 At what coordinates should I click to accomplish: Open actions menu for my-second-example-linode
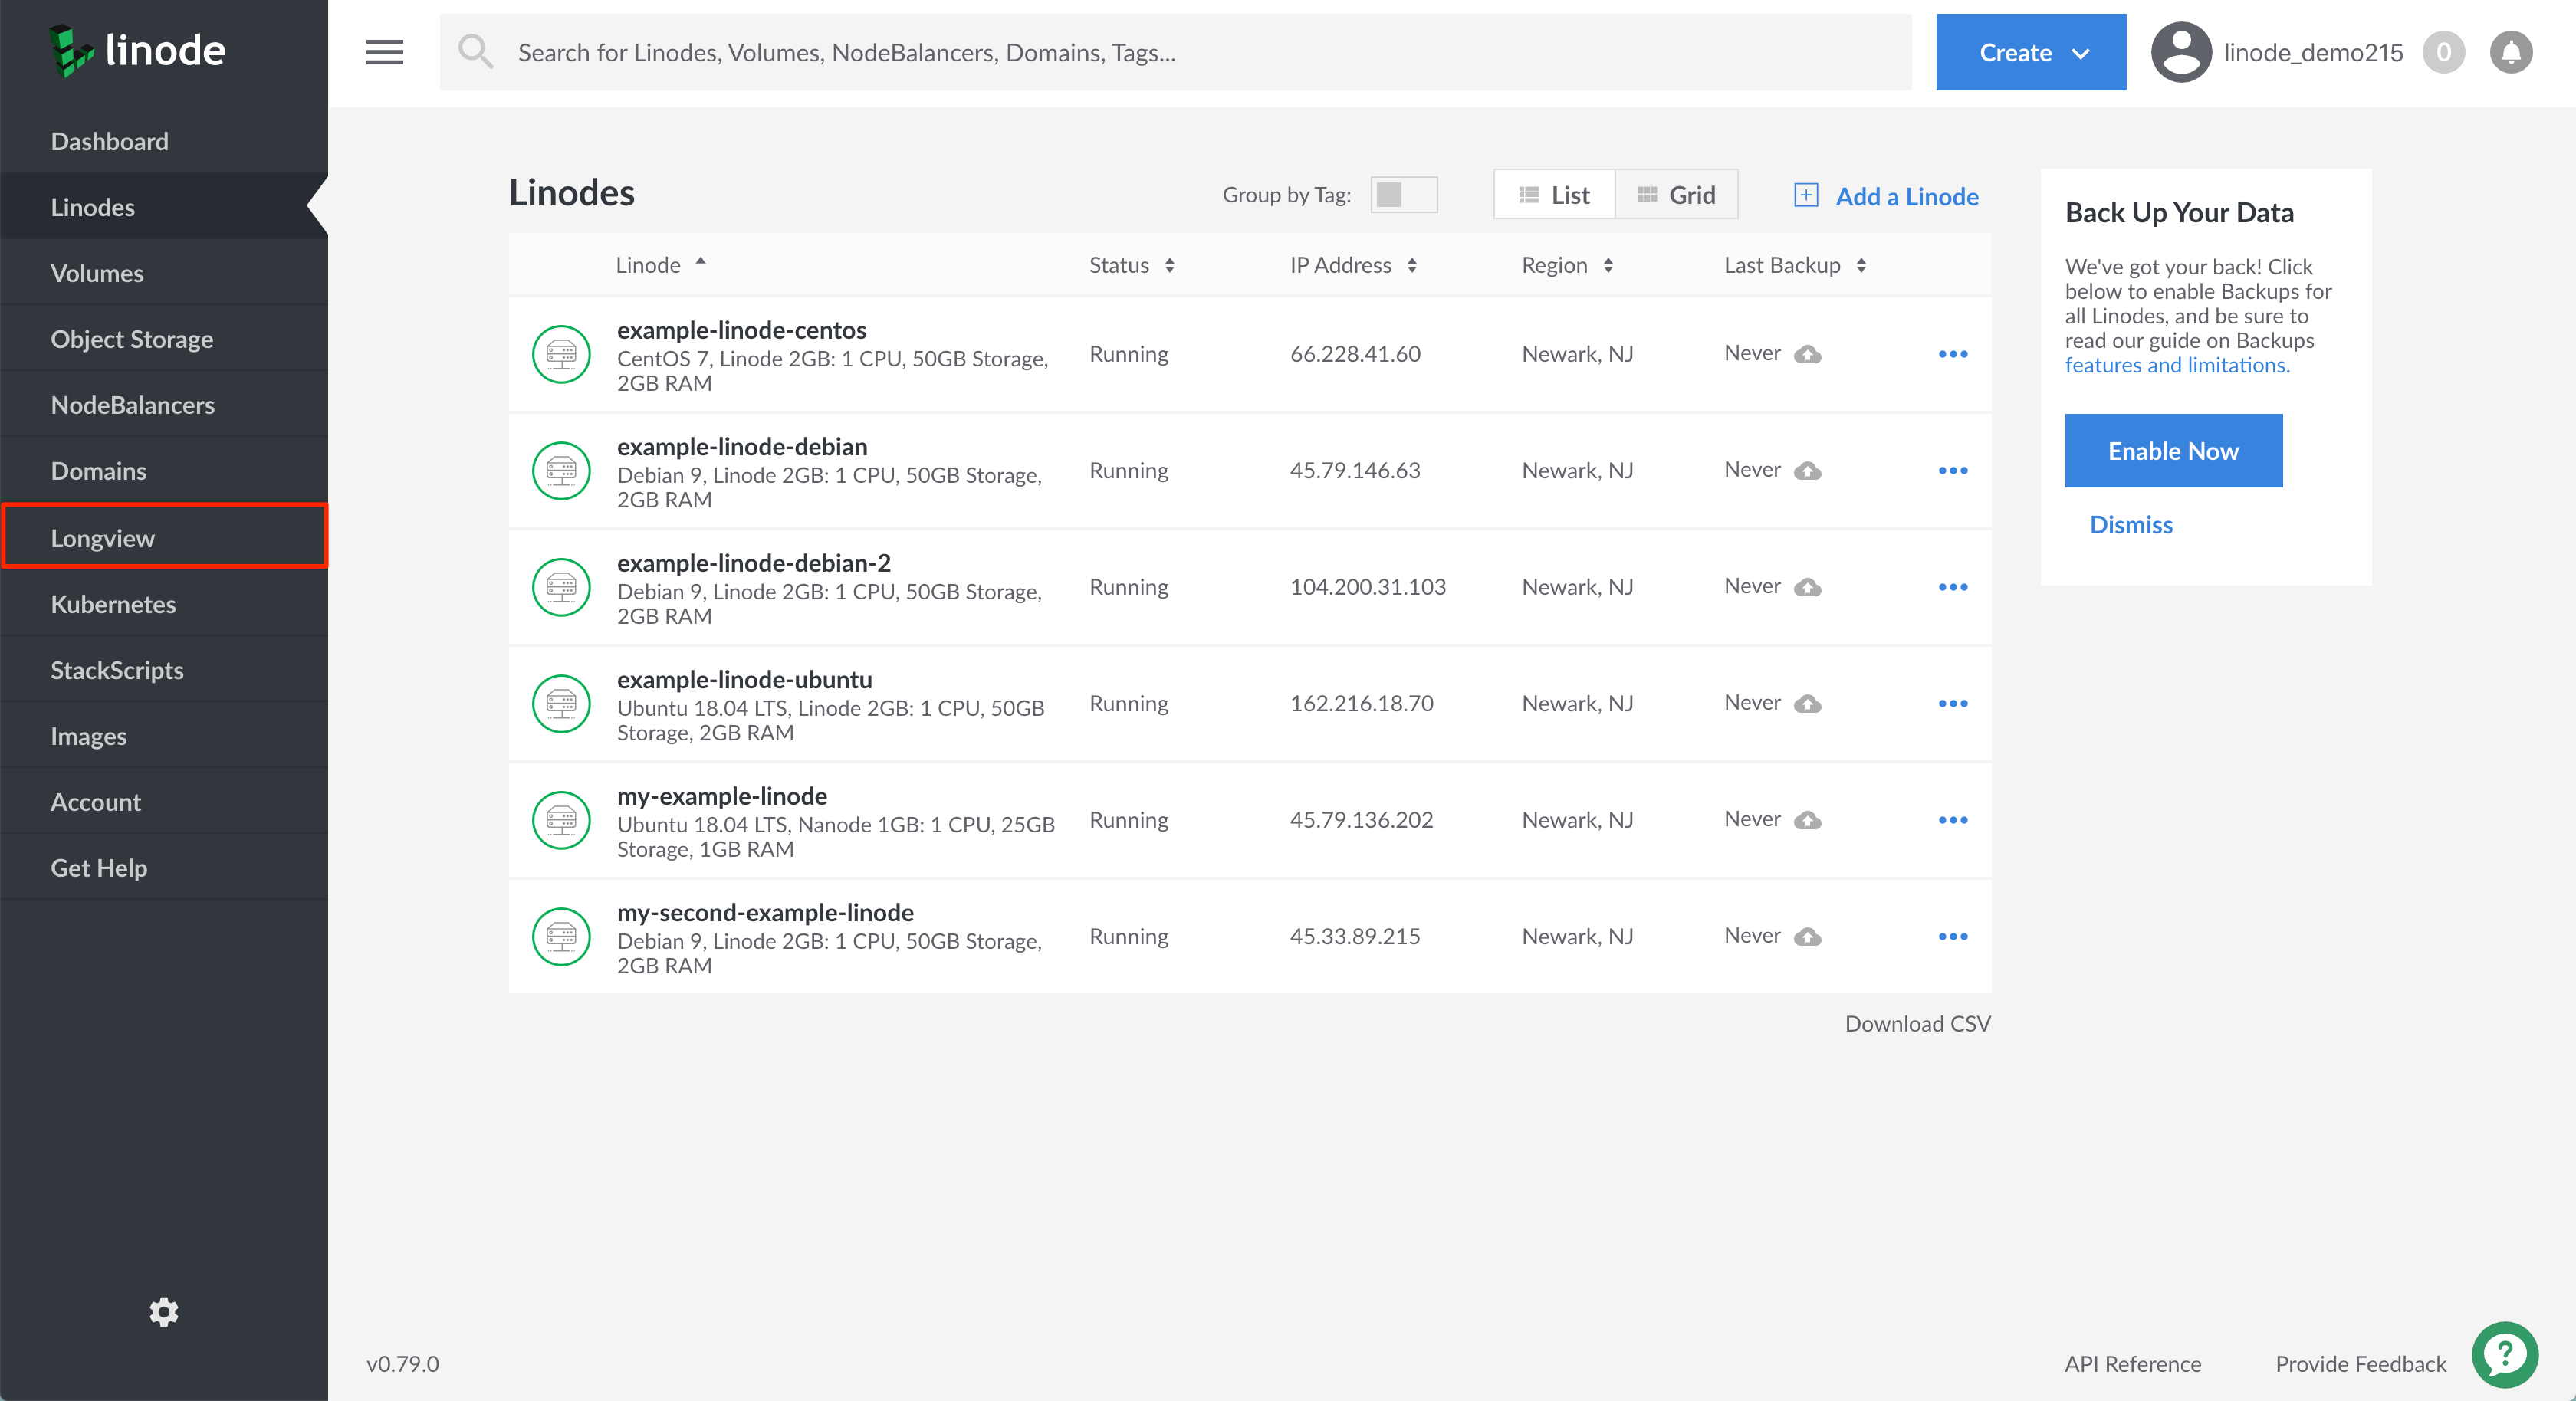[1952, 936]
